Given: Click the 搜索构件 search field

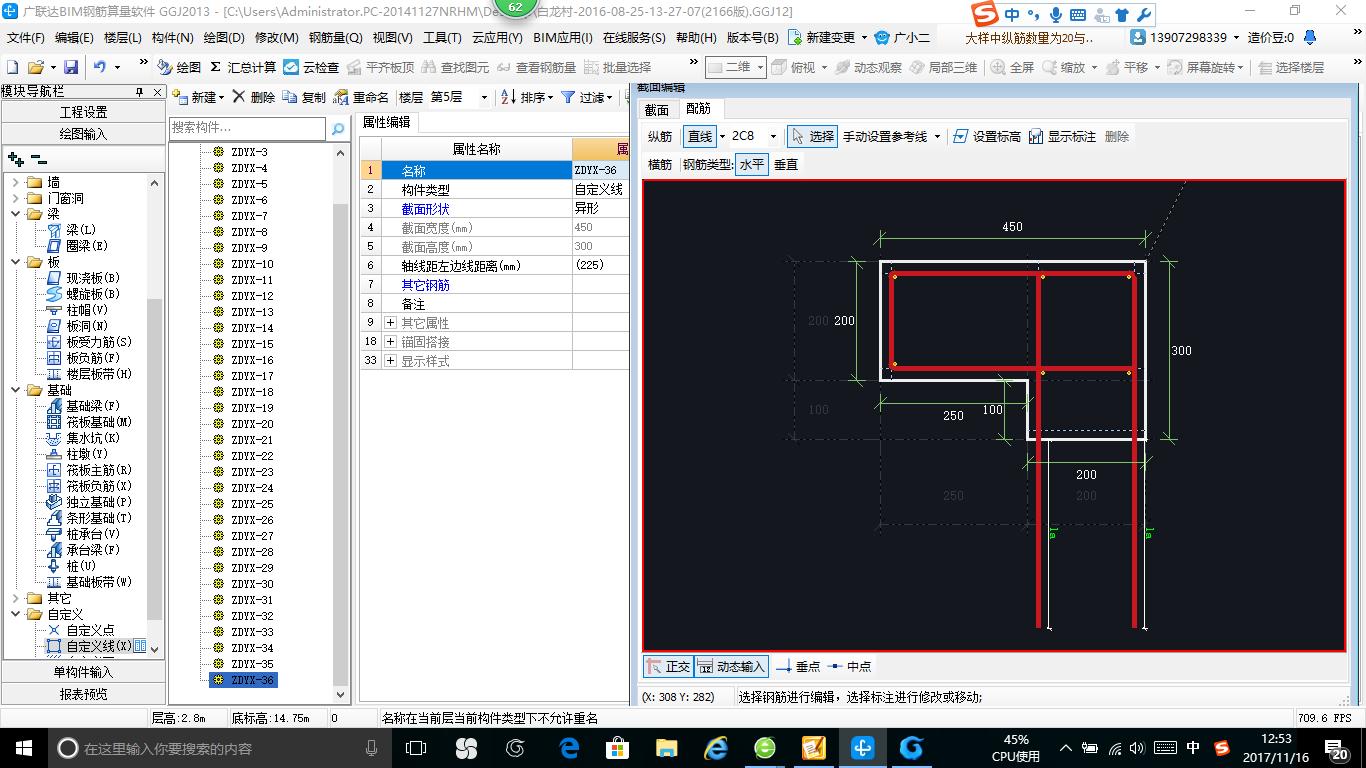Looking at the screenshot, I should 248,128.
